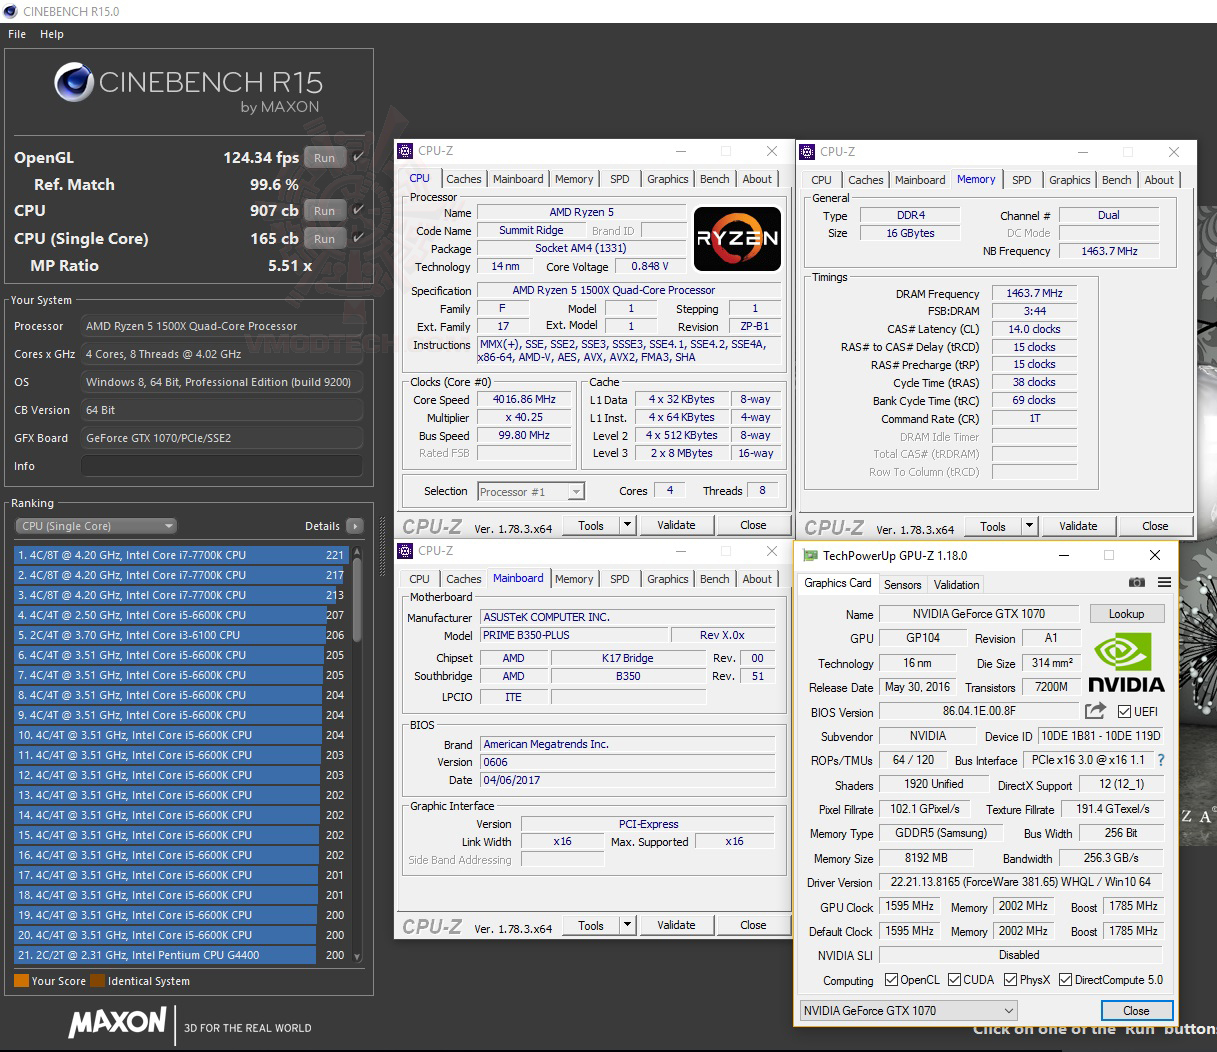The width and height of the screenshot is (1217, 1052).
Task: Click the Cinebench R15.0 title bar icon
Action: click(x=11, y=11)
